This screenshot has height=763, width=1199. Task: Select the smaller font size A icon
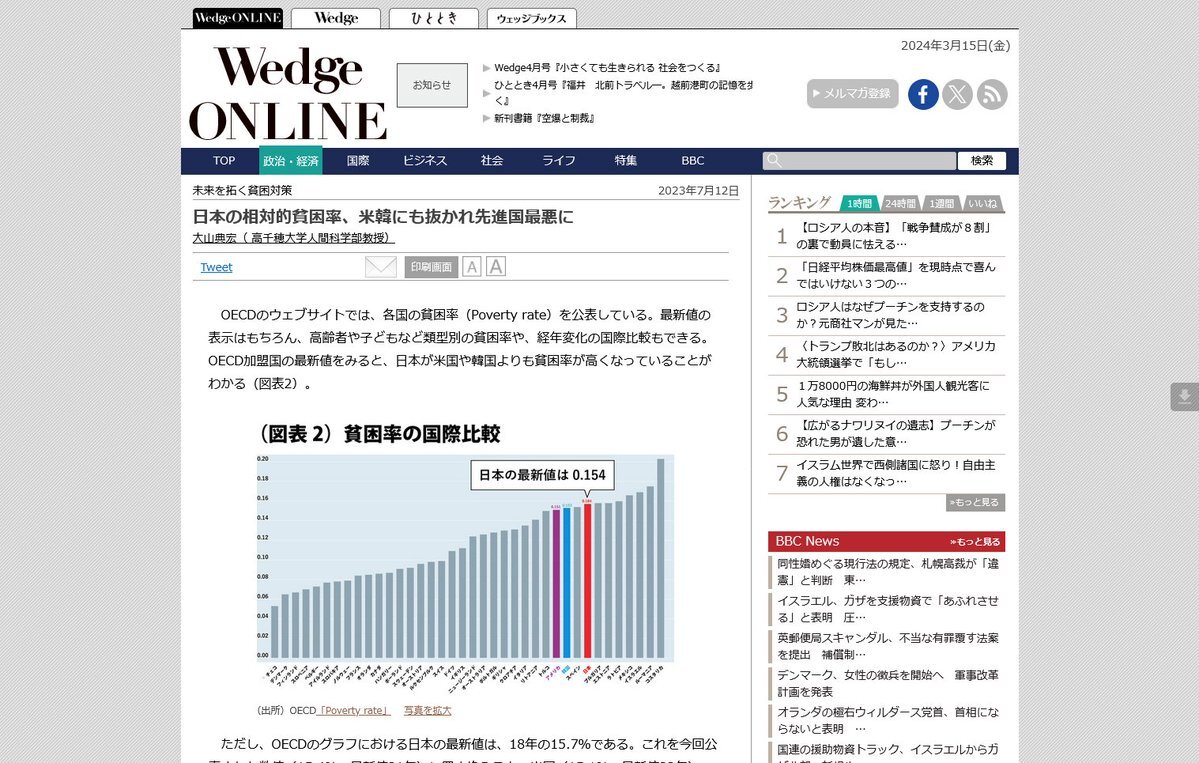(x=472, y=267)
